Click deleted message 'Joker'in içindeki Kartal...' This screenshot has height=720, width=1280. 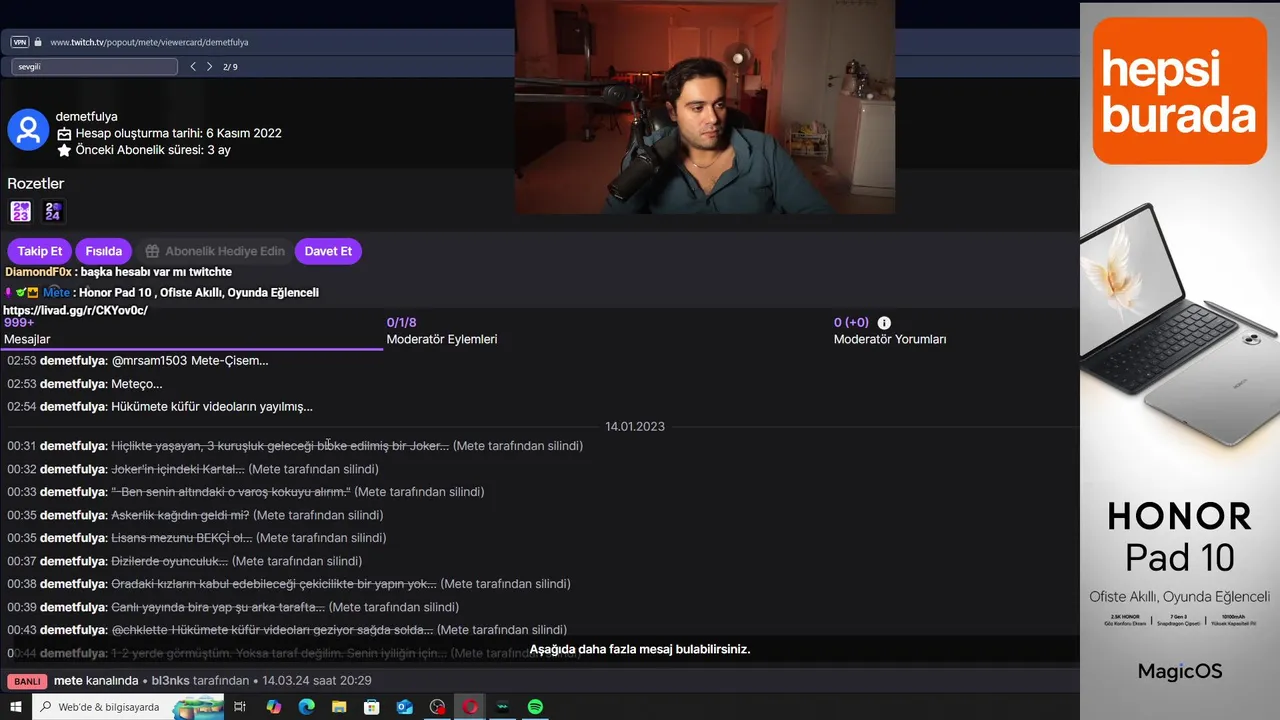[x=178, y=469]
